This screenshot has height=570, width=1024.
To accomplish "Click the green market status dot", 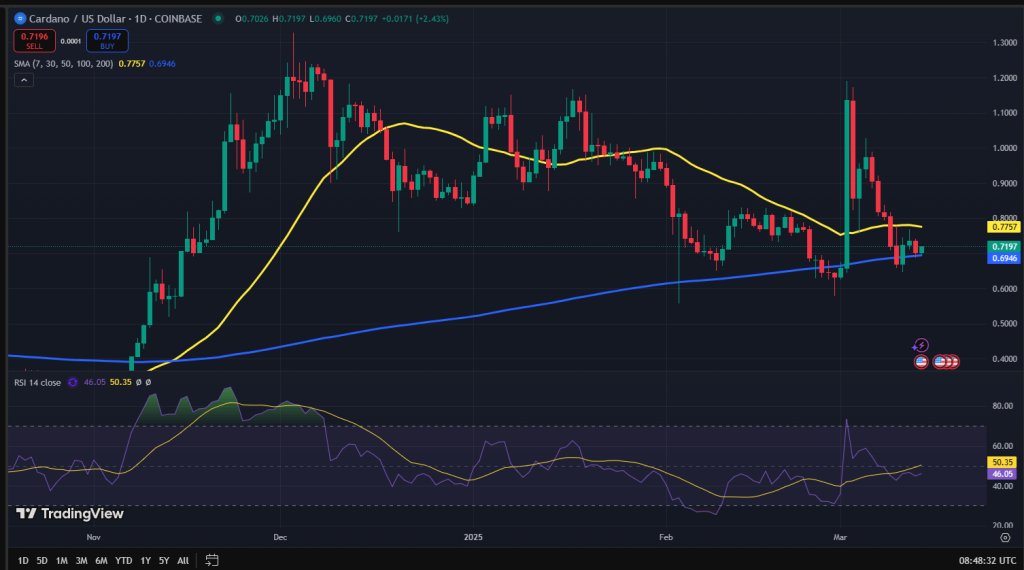I will pyautogui.click(x=218, y=19).
